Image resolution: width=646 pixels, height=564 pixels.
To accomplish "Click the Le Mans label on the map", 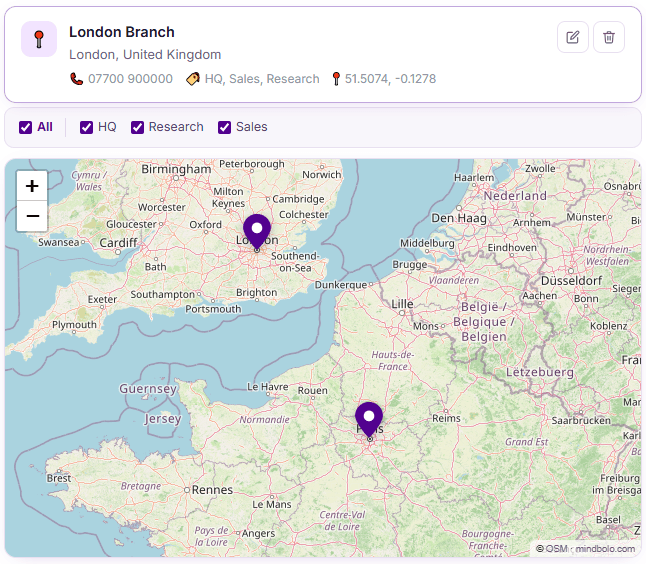I will click(272, 505).
